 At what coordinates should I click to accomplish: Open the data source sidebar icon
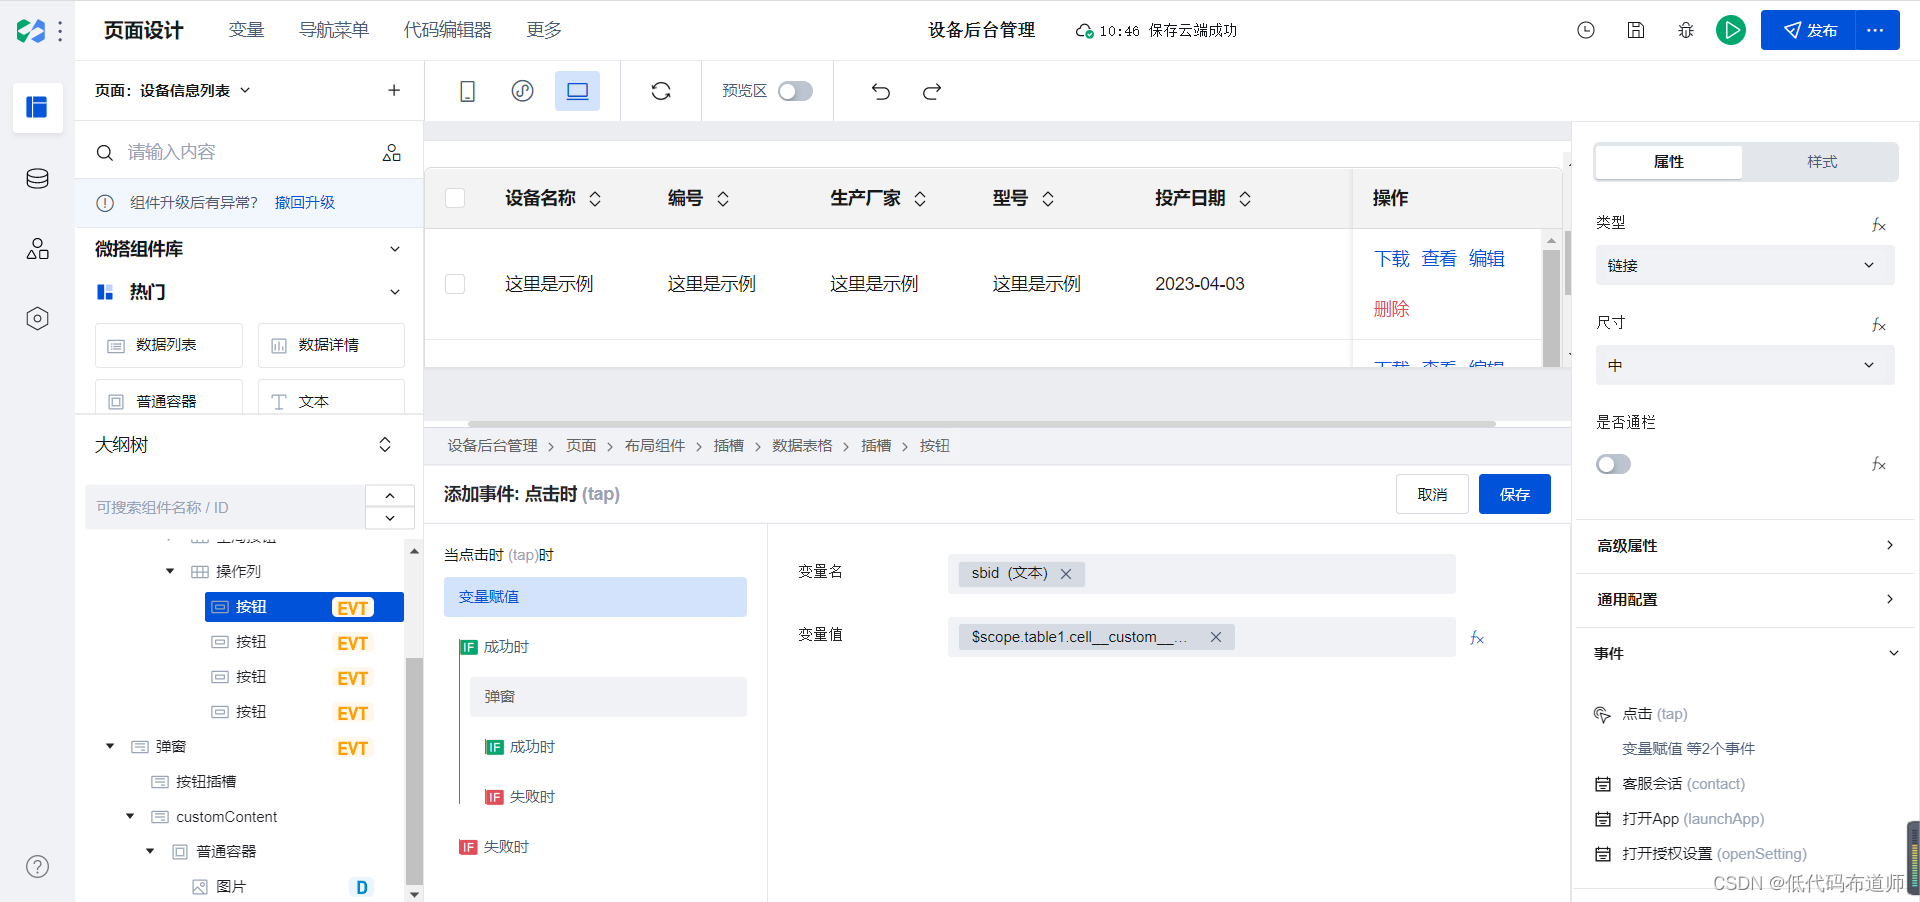coord(38,179)
